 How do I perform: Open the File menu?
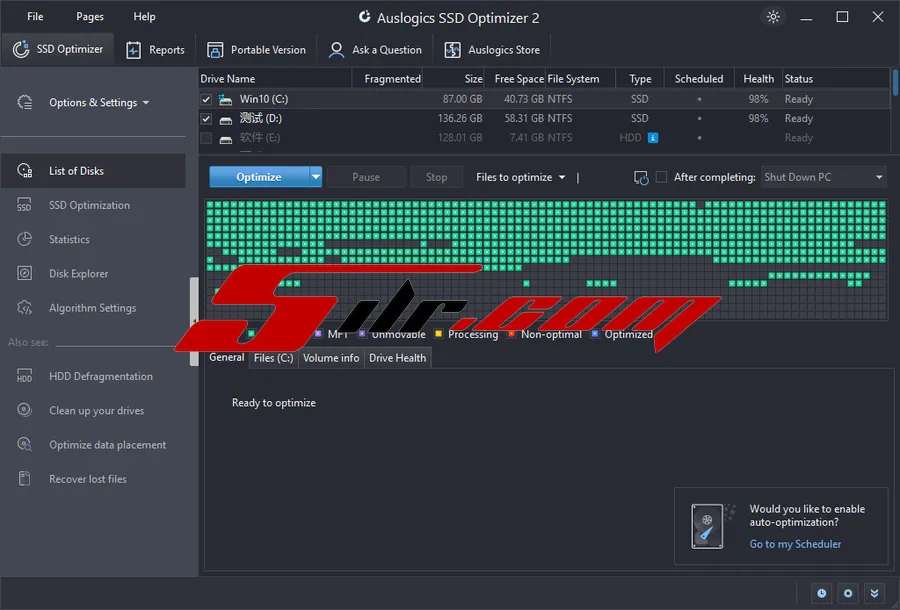point(35,17)
